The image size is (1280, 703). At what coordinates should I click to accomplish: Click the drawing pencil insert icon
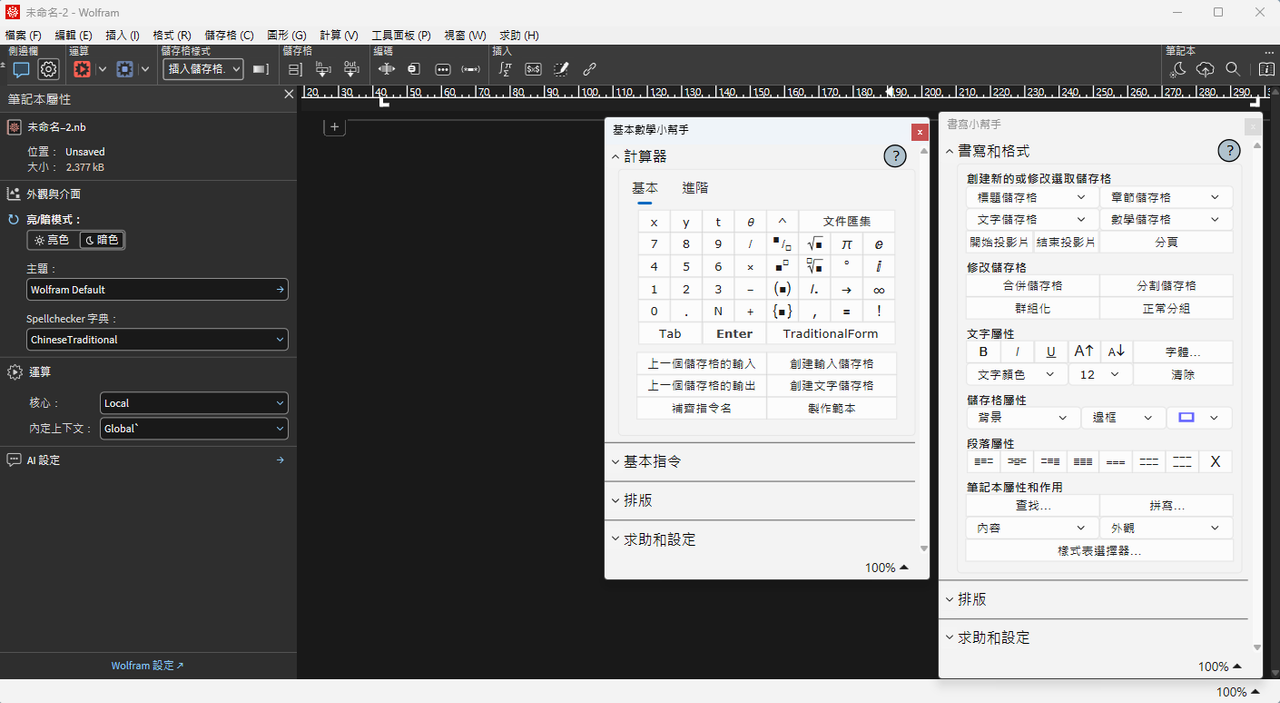(562, 69)
